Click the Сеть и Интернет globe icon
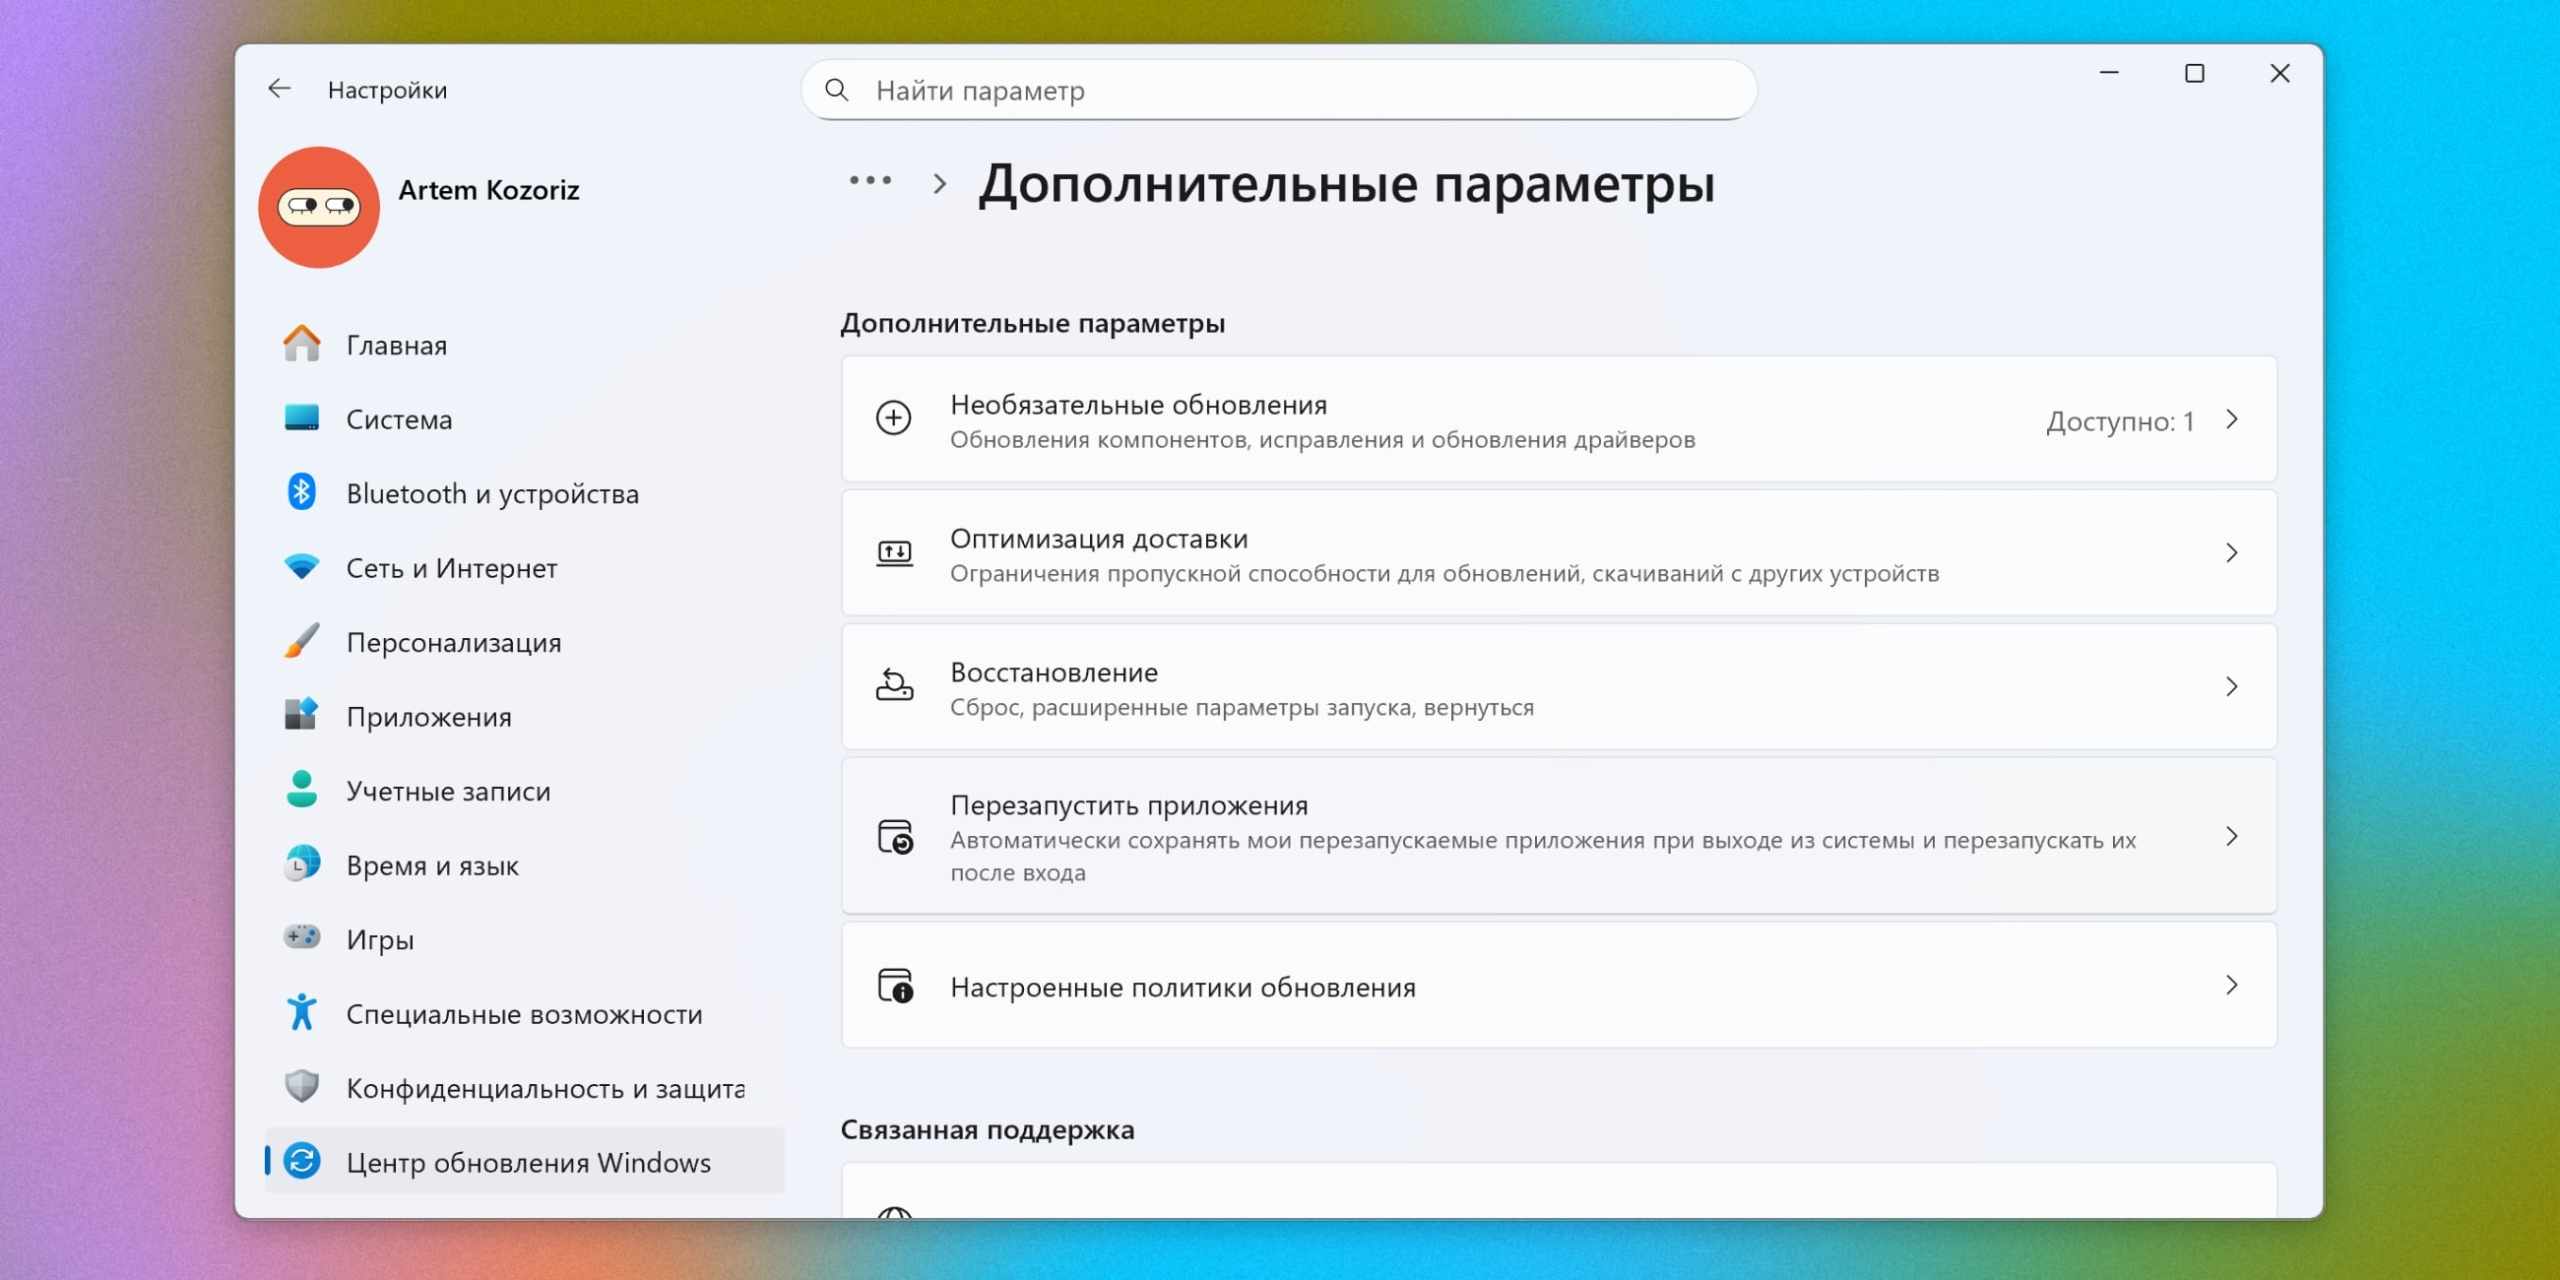2560x1280 pixels. coord(302,567)
